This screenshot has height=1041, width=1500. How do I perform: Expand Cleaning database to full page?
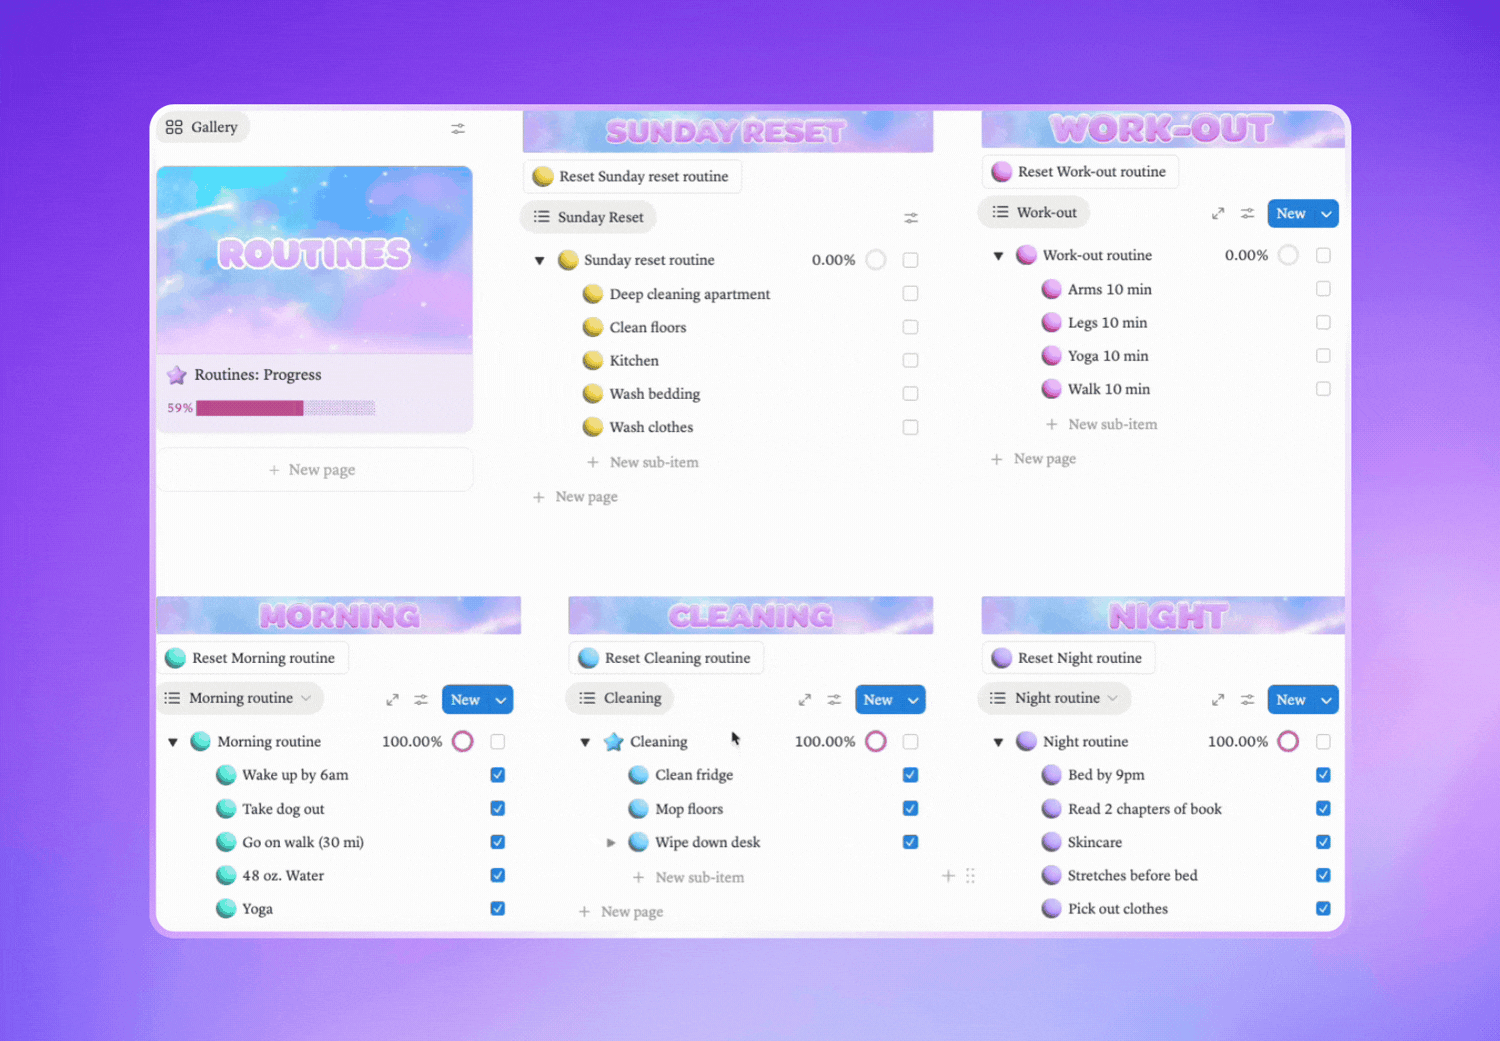(x=804, y=700)
